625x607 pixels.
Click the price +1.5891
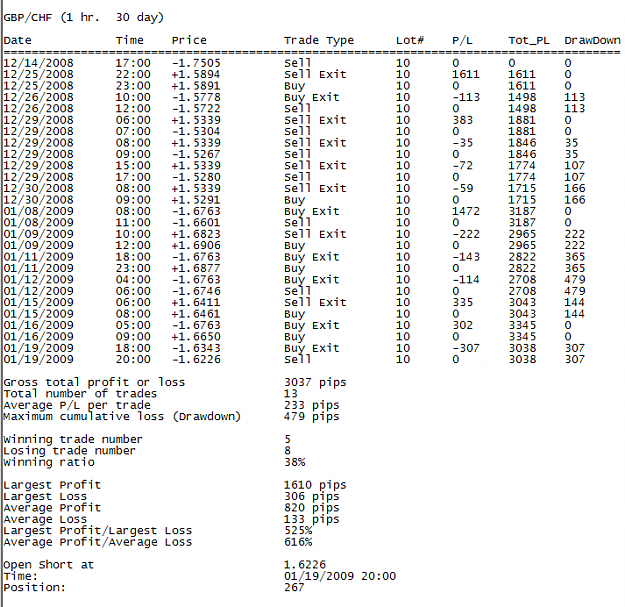pyautogui.click(x=196, y=86)
